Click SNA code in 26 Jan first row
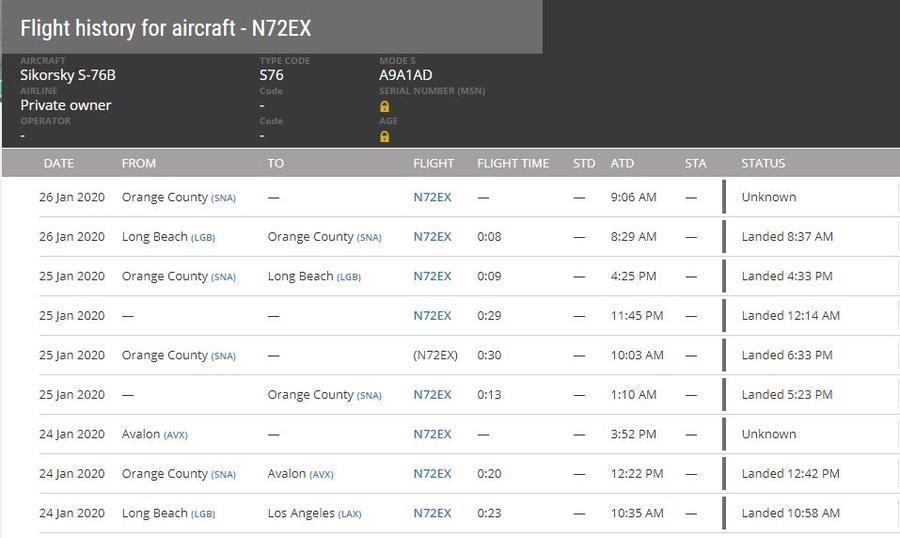 (x=223, y=198)
